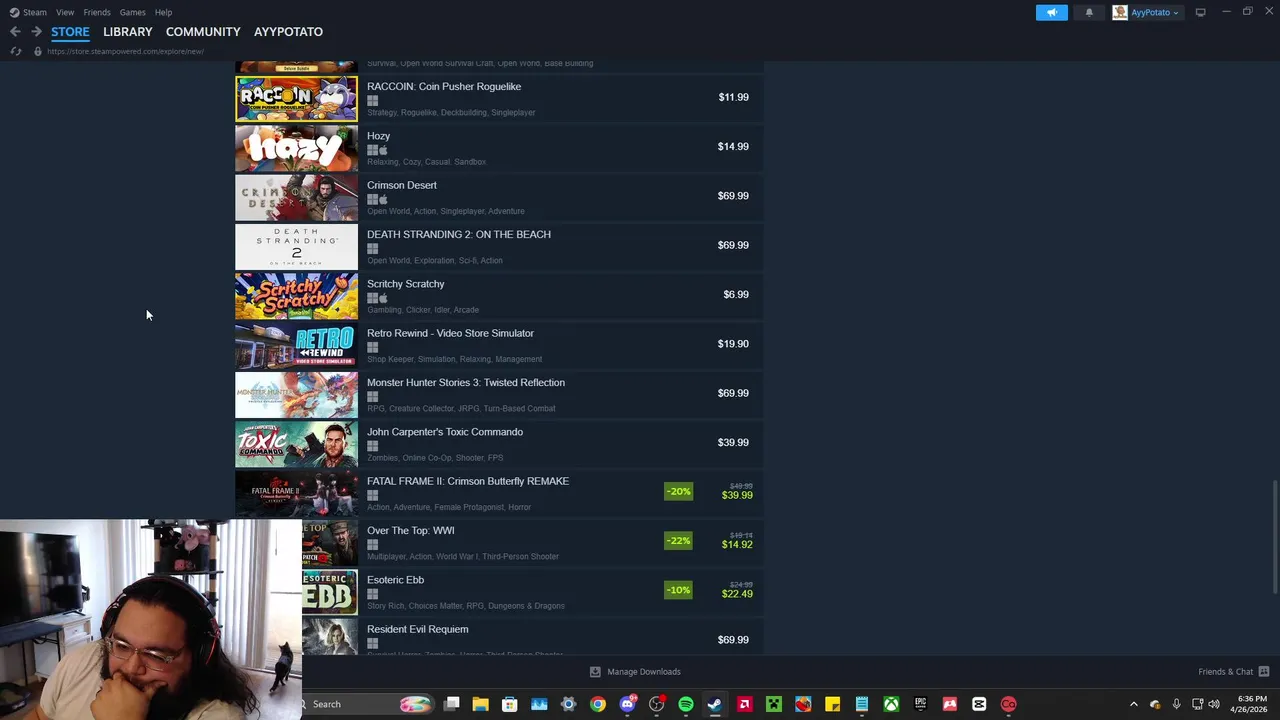The height and width of the screenshot is (720, 1280).
Task: Go back with the left arrow
Action: pos(15,32)
